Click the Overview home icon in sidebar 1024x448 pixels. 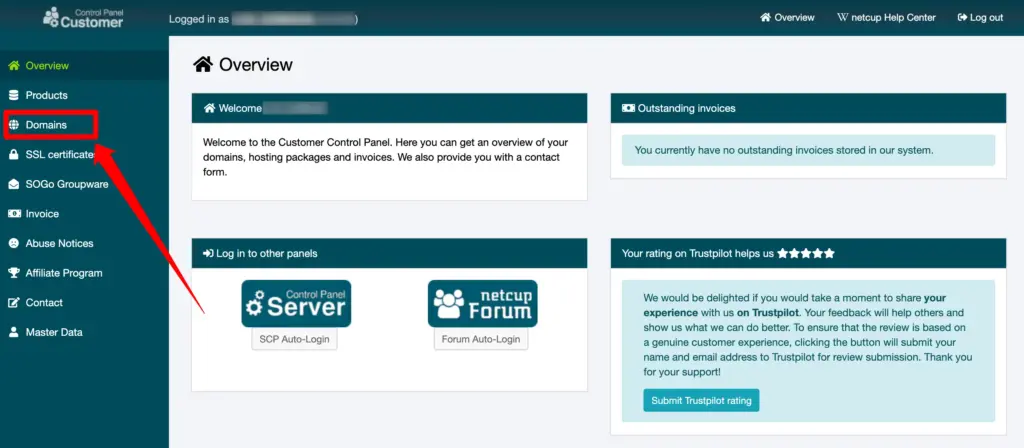click(14, 66)
